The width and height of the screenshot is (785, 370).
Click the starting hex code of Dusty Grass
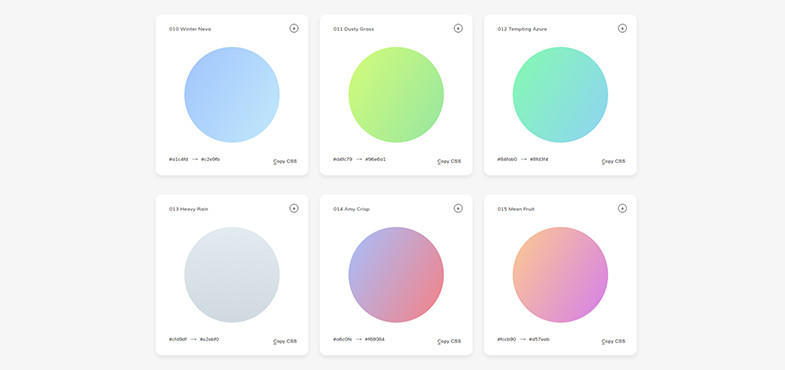[x=342, y=159]
